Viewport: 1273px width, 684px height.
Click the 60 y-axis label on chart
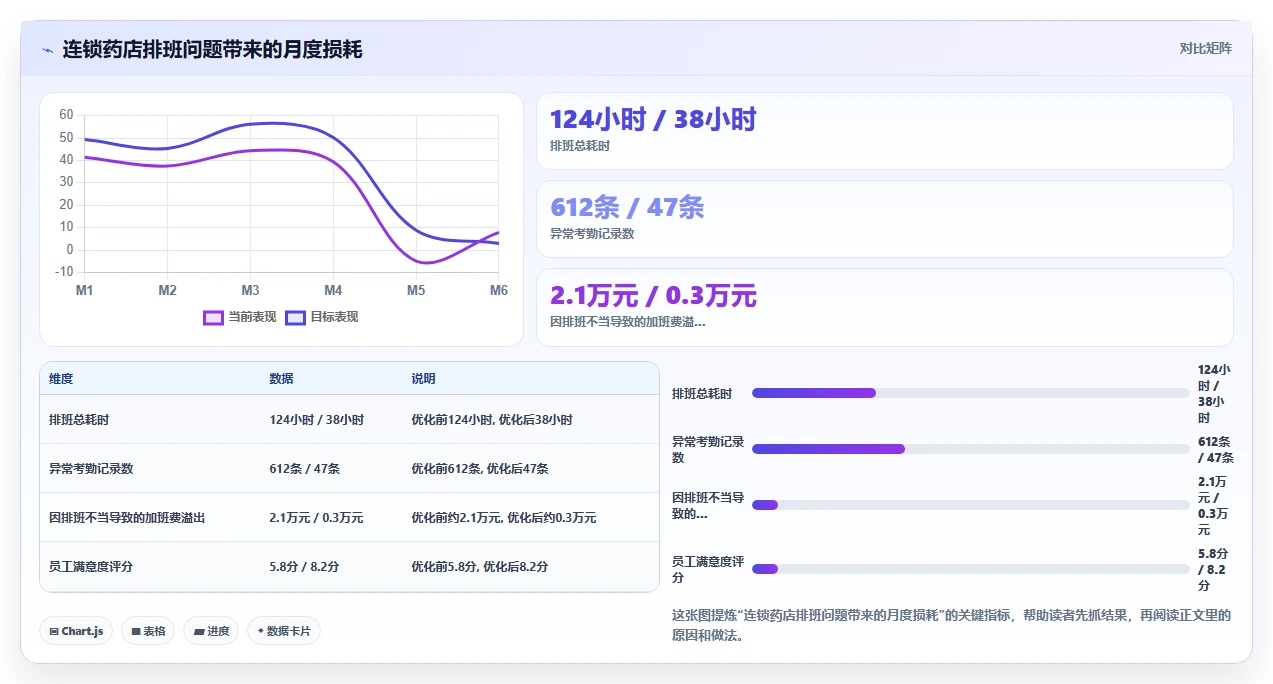click(x=66, y=114)
